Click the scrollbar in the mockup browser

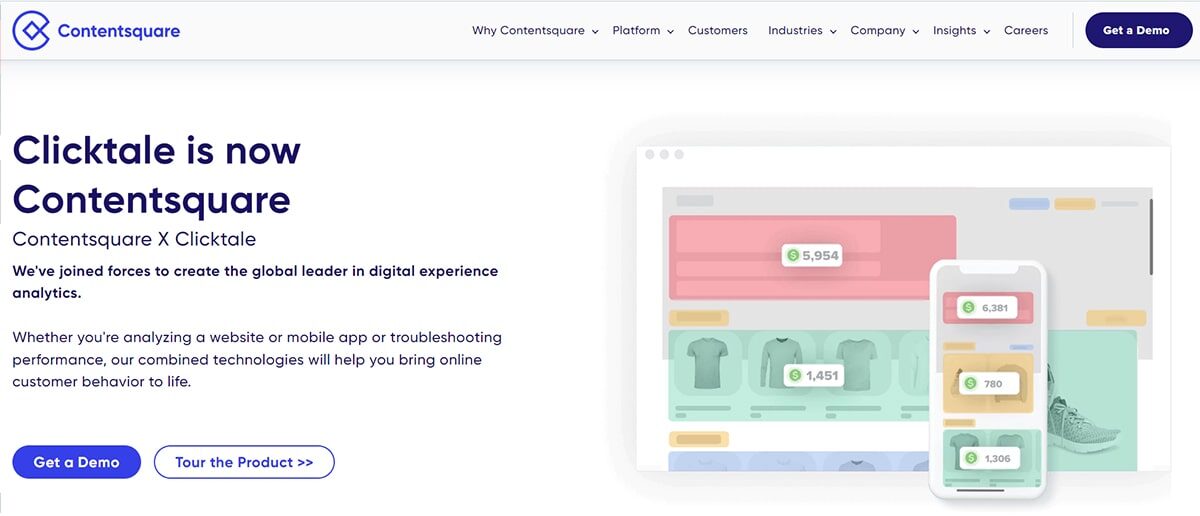tap(1150, 236)
